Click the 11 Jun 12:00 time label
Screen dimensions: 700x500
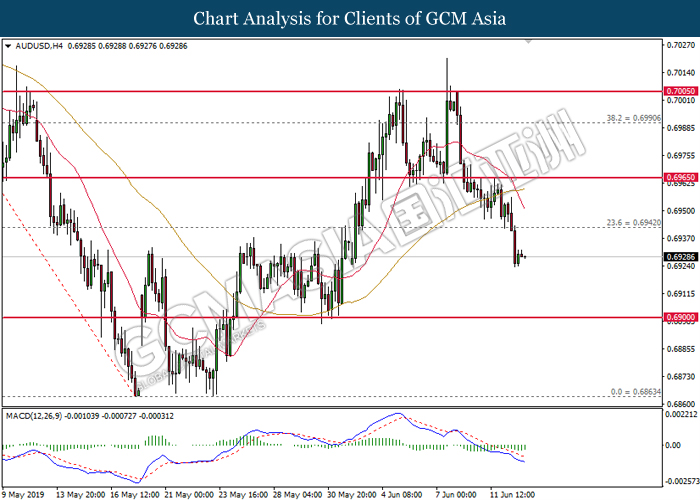pyautogui.click(x=516, y=493)
